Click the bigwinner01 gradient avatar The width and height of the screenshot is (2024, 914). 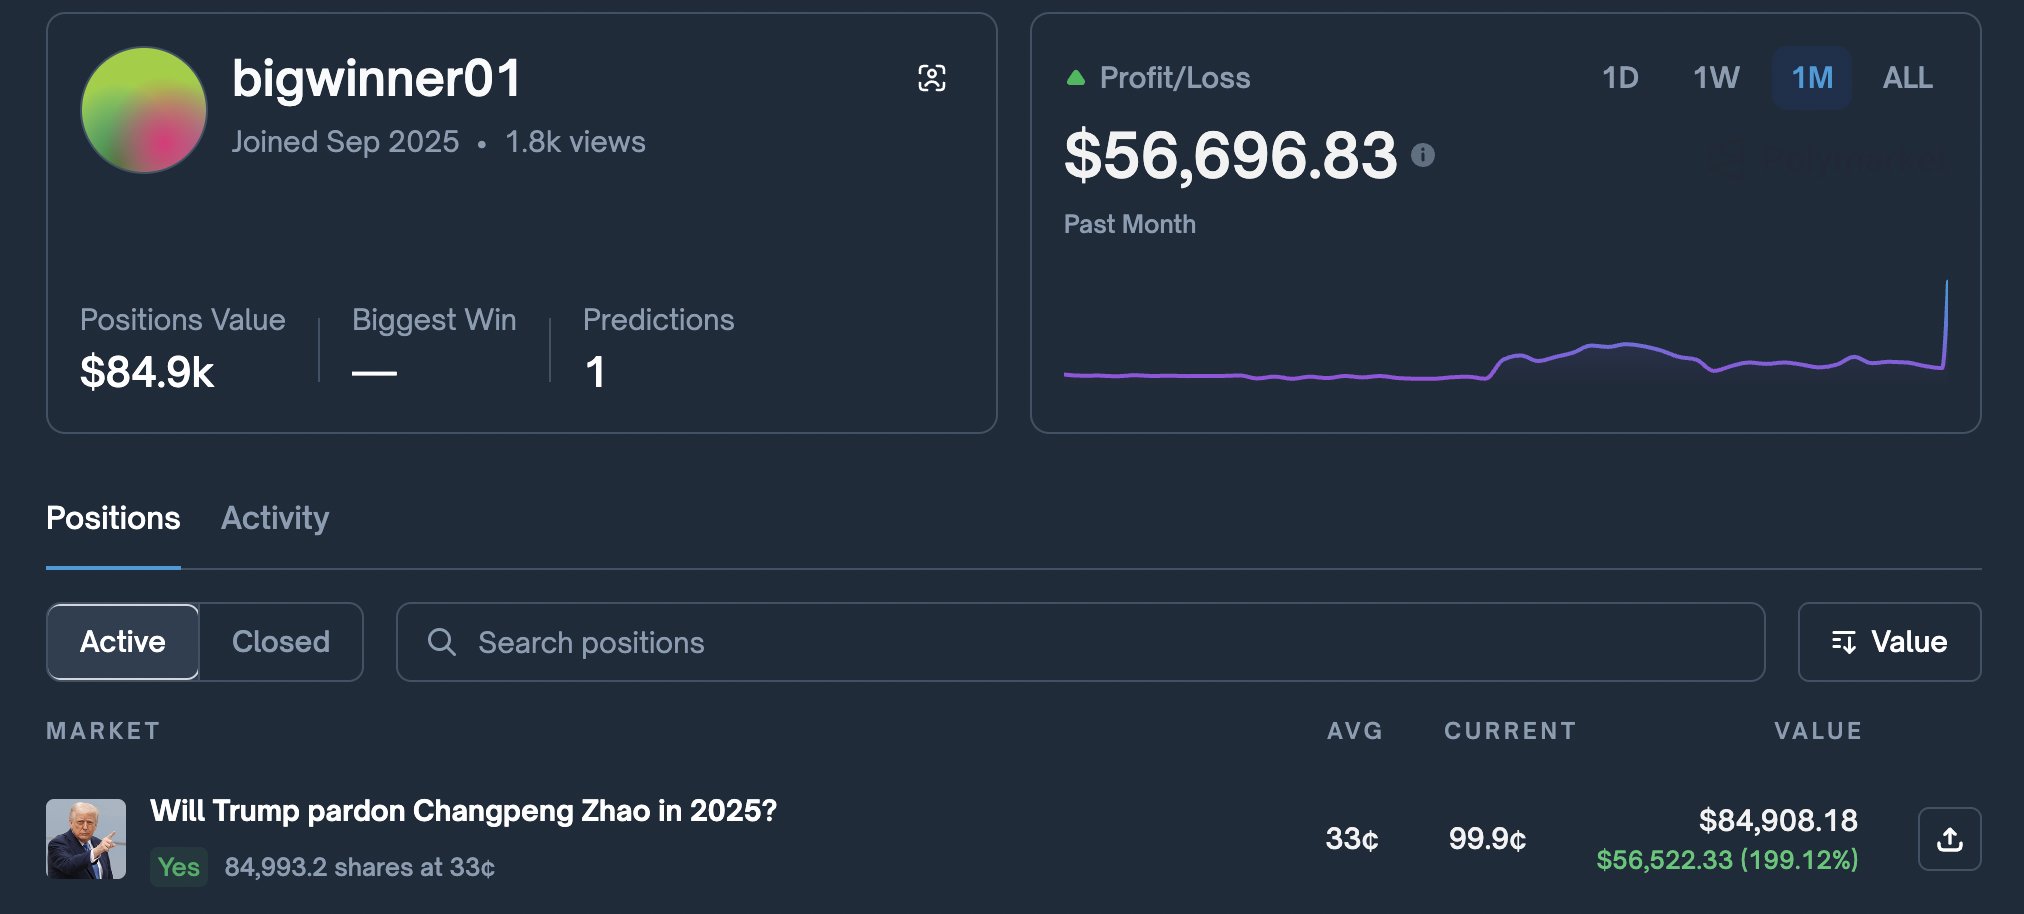144,110
